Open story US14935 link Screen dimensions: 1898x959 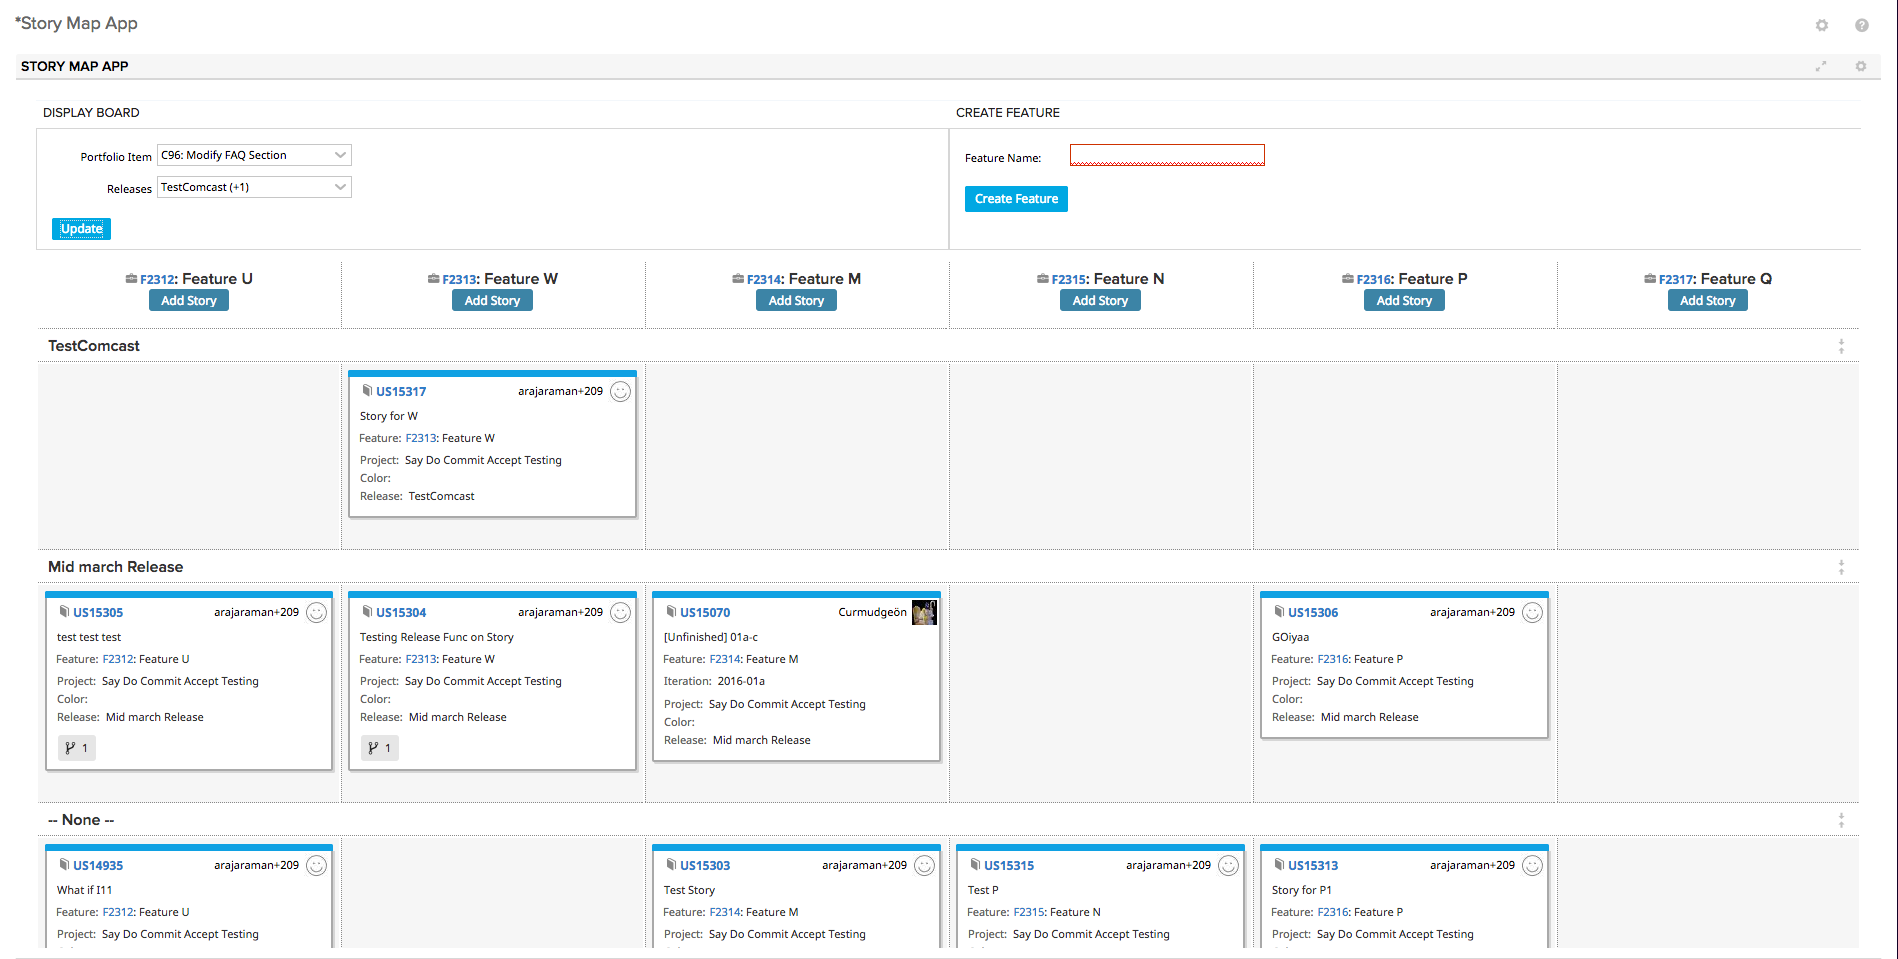point(98,866)
